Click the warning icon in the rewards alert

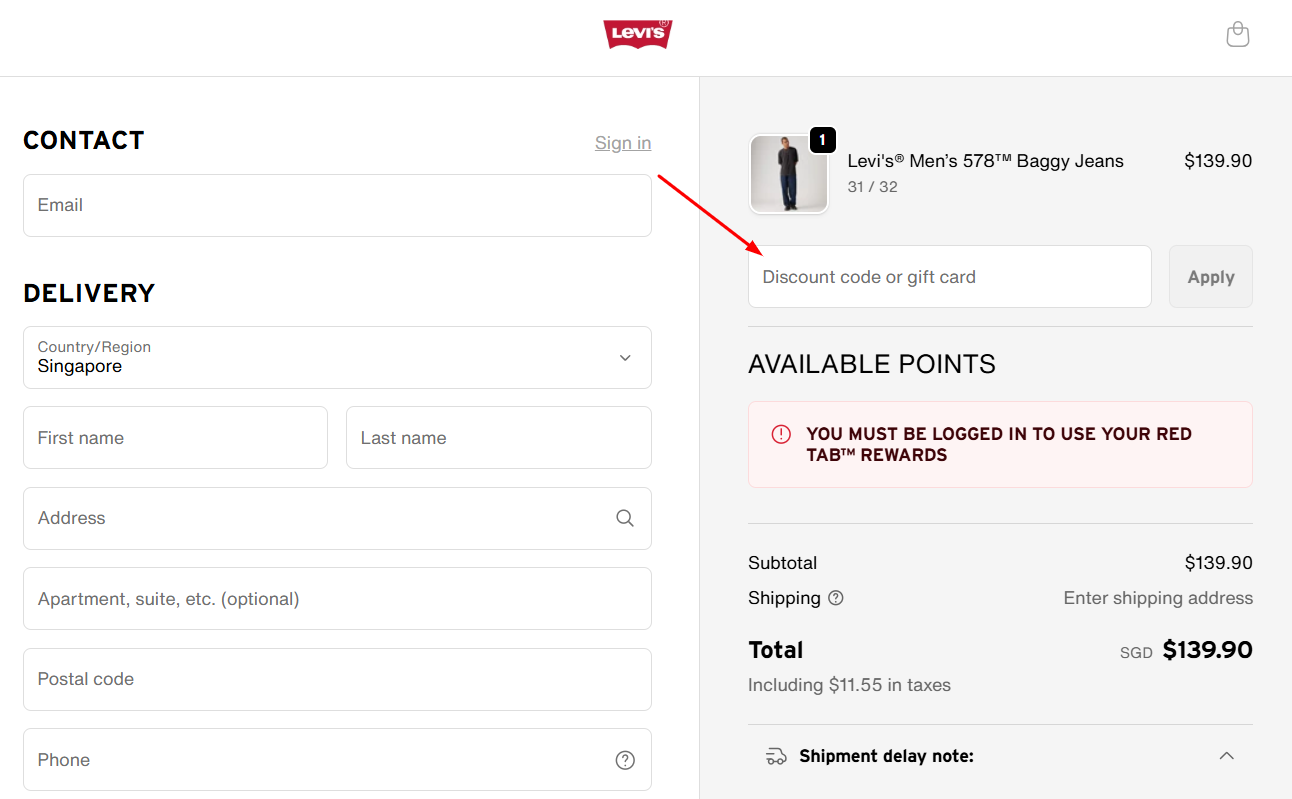(x=781, y=434)
